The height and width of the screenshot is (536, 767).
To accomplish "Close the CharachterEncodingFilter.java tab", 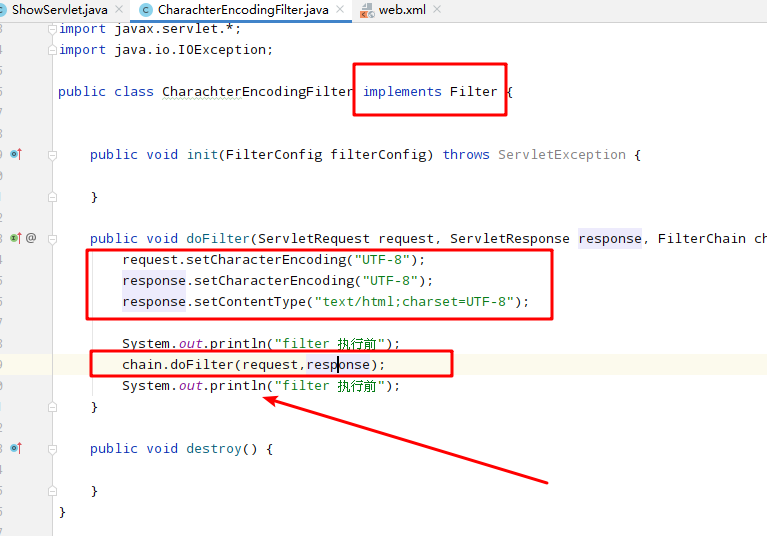I will (x=340, y=9).
